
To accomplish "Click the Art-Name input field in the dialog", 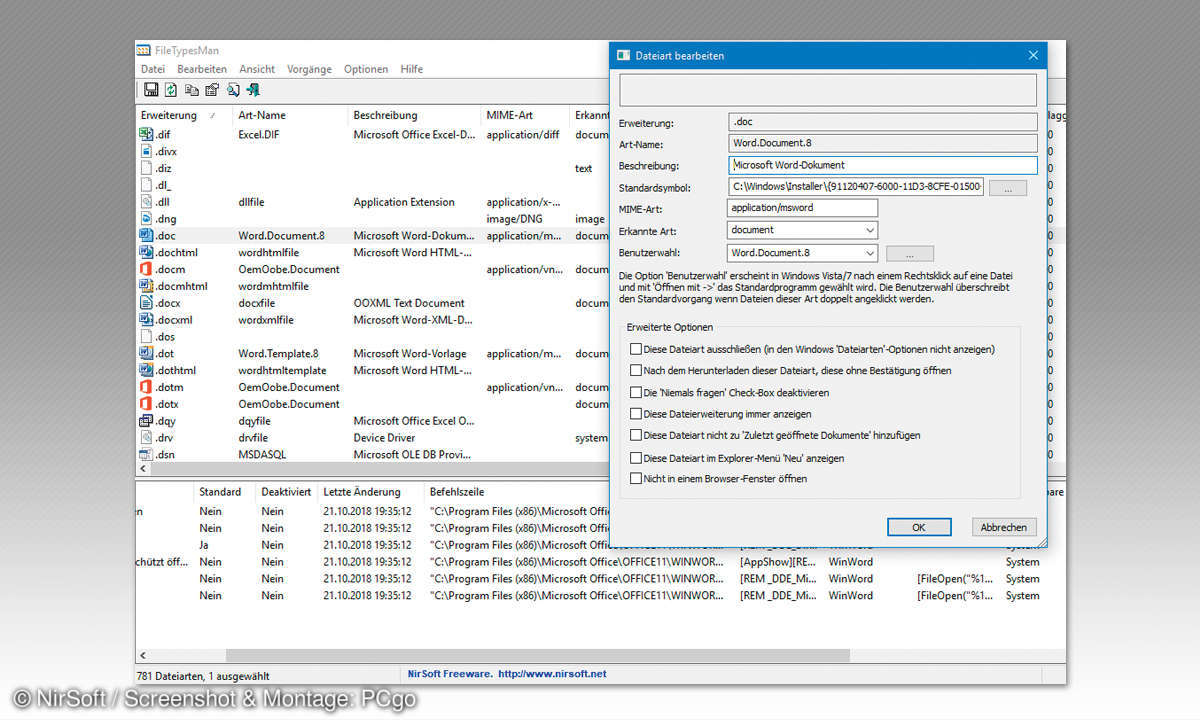I will click(x=882, y=144).
